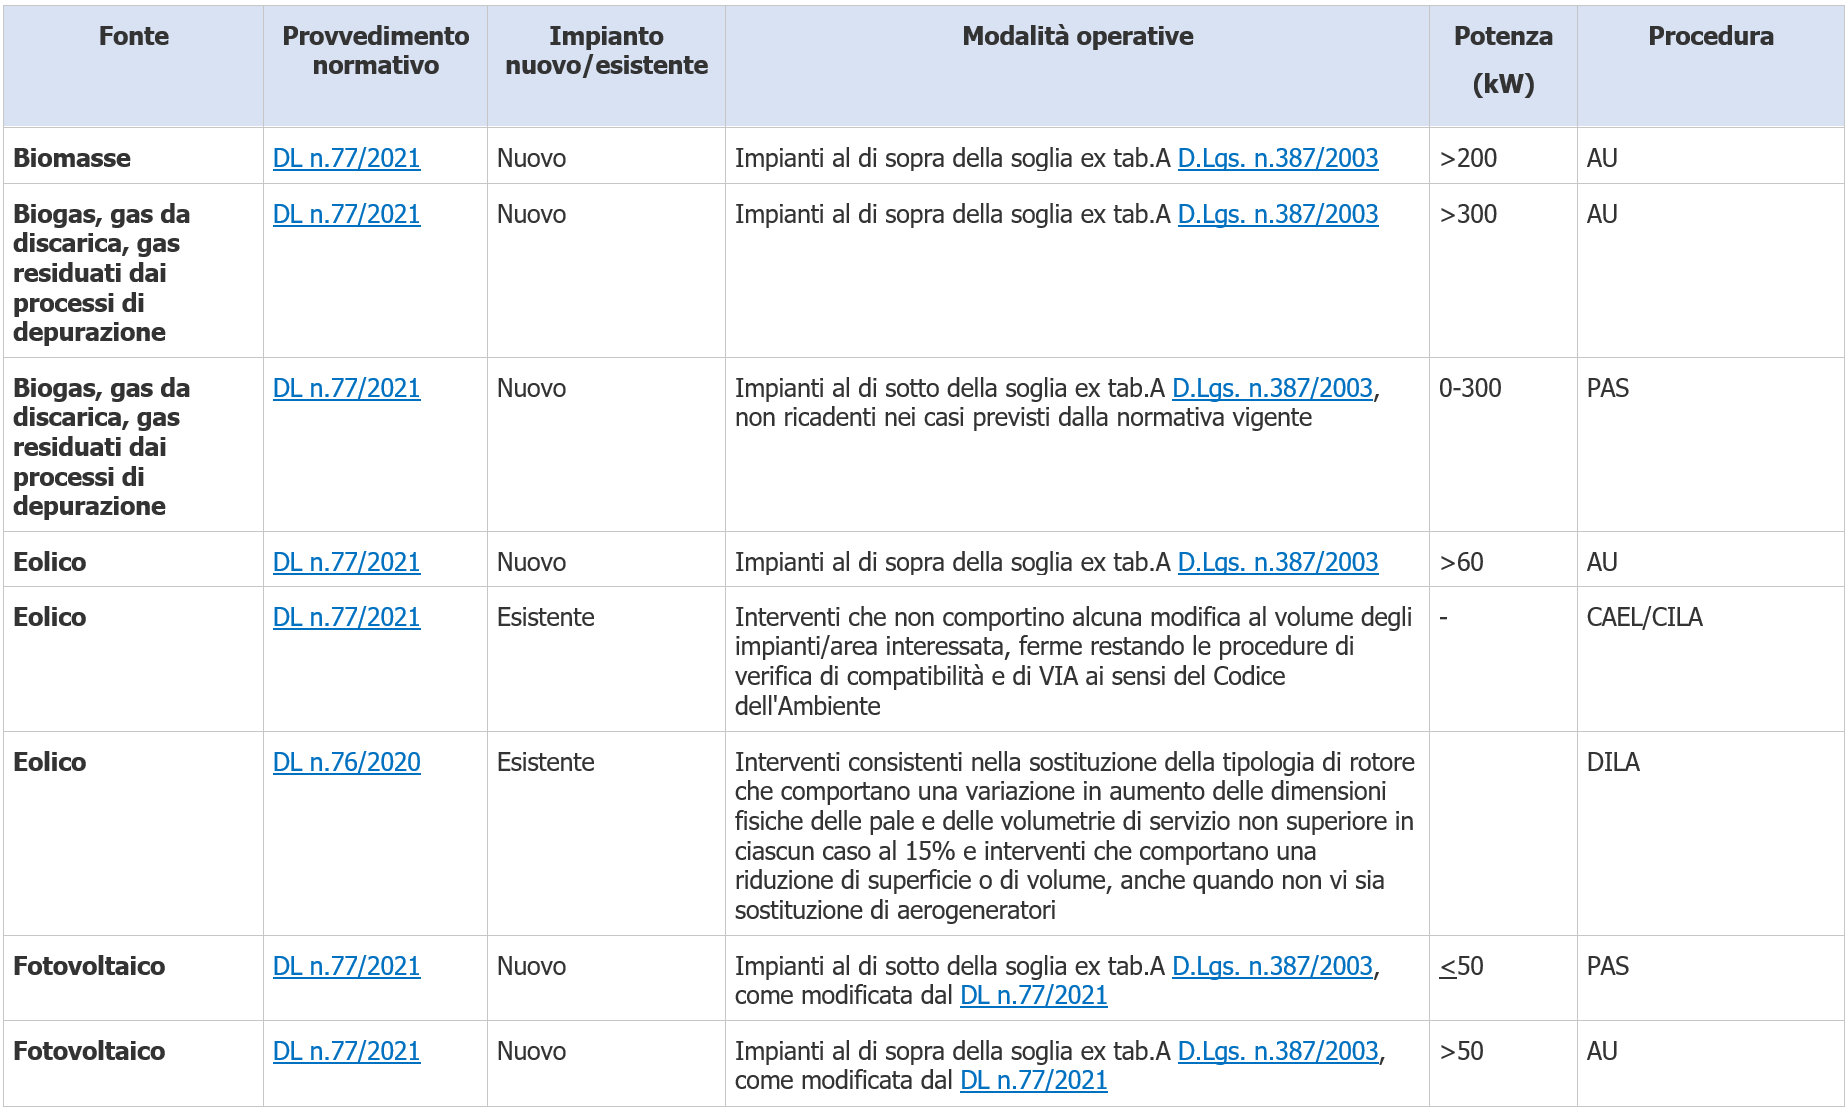
Task: Click DL n.77/2021 in last Fotovoltaico row provvedimento
Action: point(346,1051)
